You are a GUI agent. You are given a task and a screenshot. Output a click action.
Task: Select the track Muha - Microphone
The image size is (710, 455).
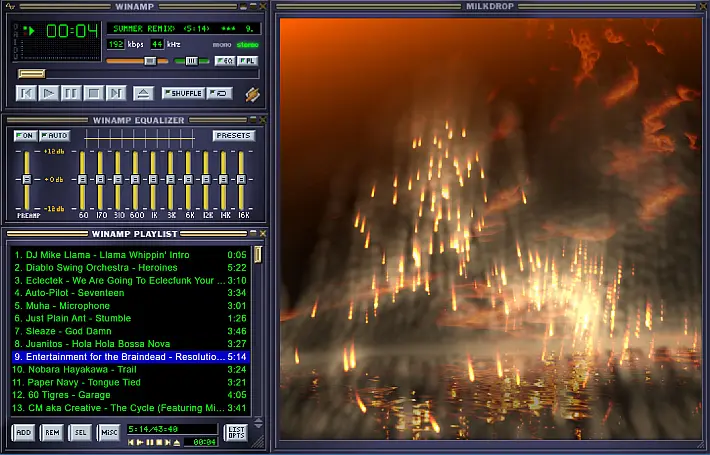tap(130, 306)
